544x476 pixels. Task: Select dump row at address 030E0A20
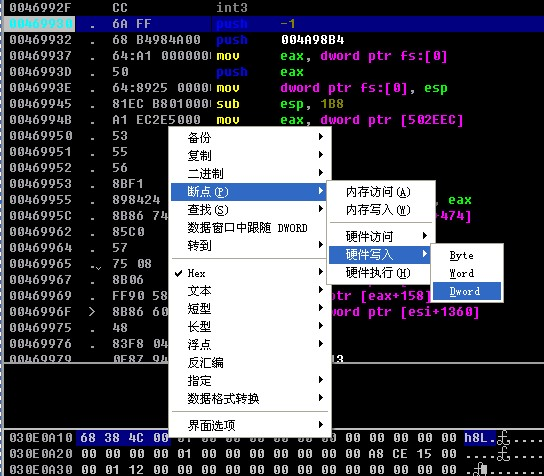[274, 454]
